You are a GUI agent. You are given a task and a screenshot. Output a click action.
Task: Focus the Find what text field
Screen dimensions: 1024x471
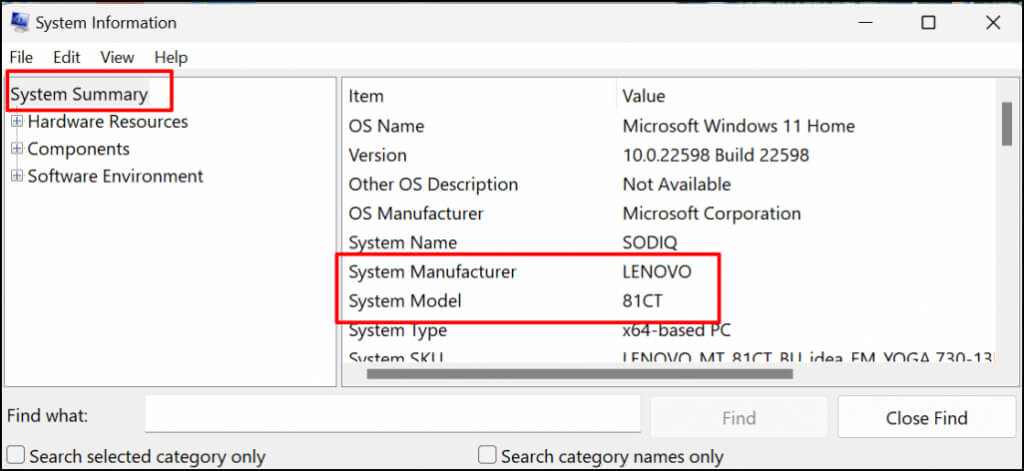(392, 415)
